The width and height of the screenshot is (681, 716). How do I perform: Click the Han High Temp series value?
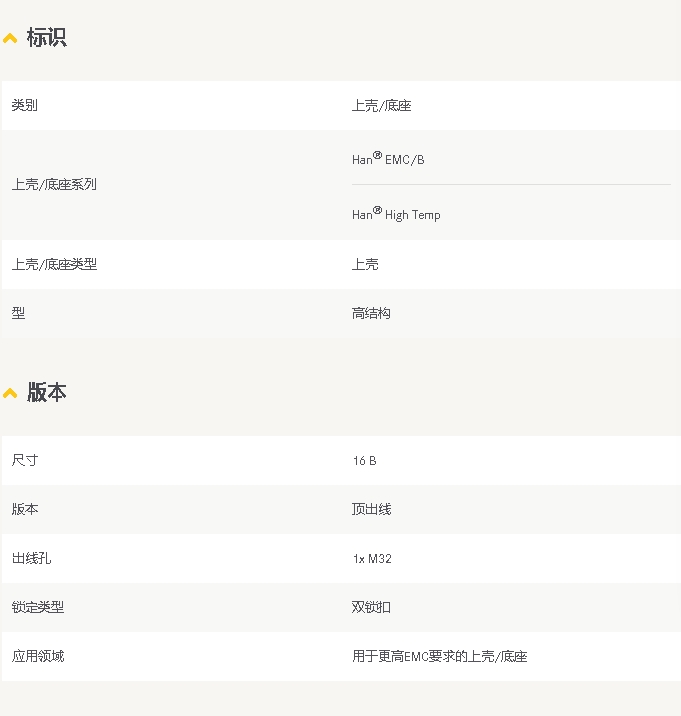click(396, 214)
